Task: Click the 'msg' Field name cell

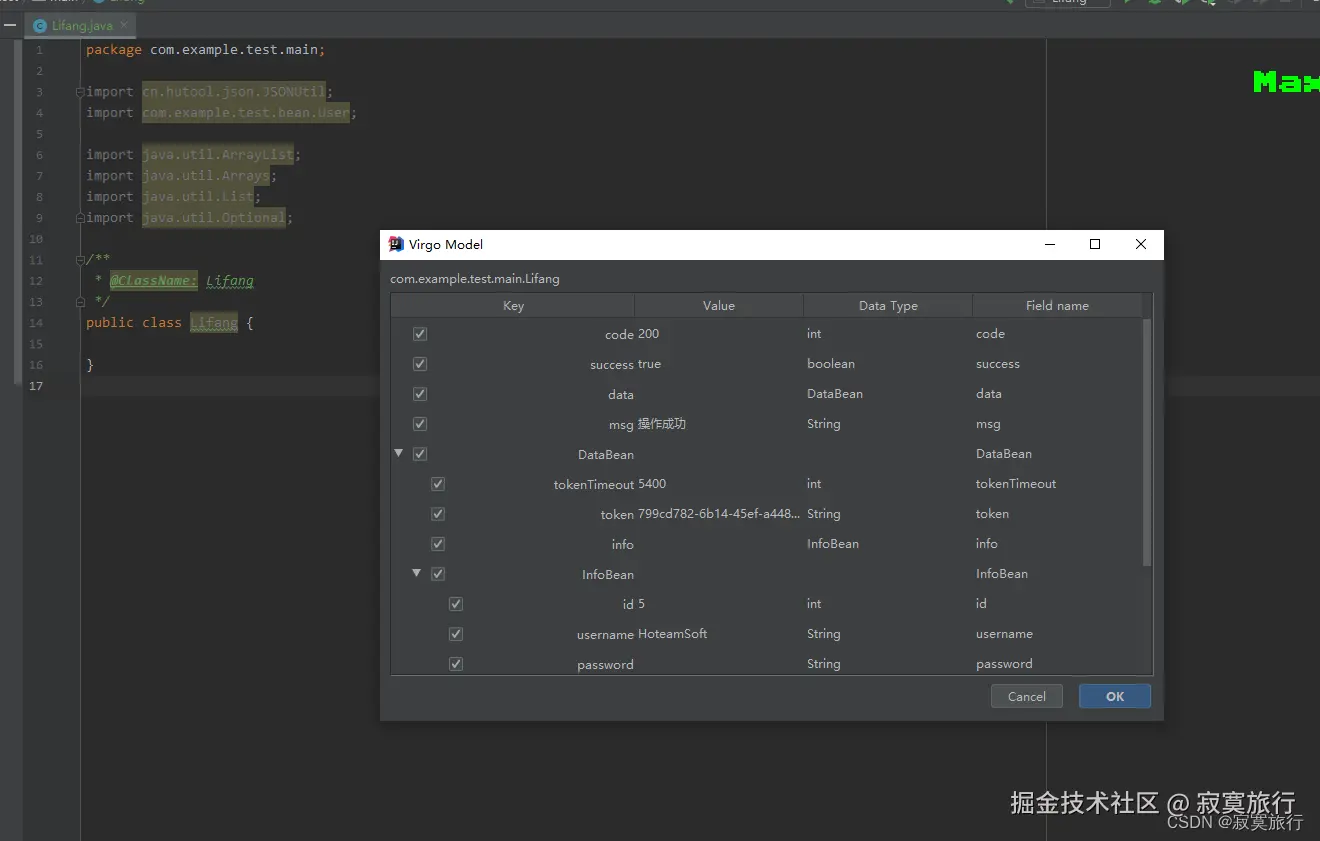Action: [988, 424]
